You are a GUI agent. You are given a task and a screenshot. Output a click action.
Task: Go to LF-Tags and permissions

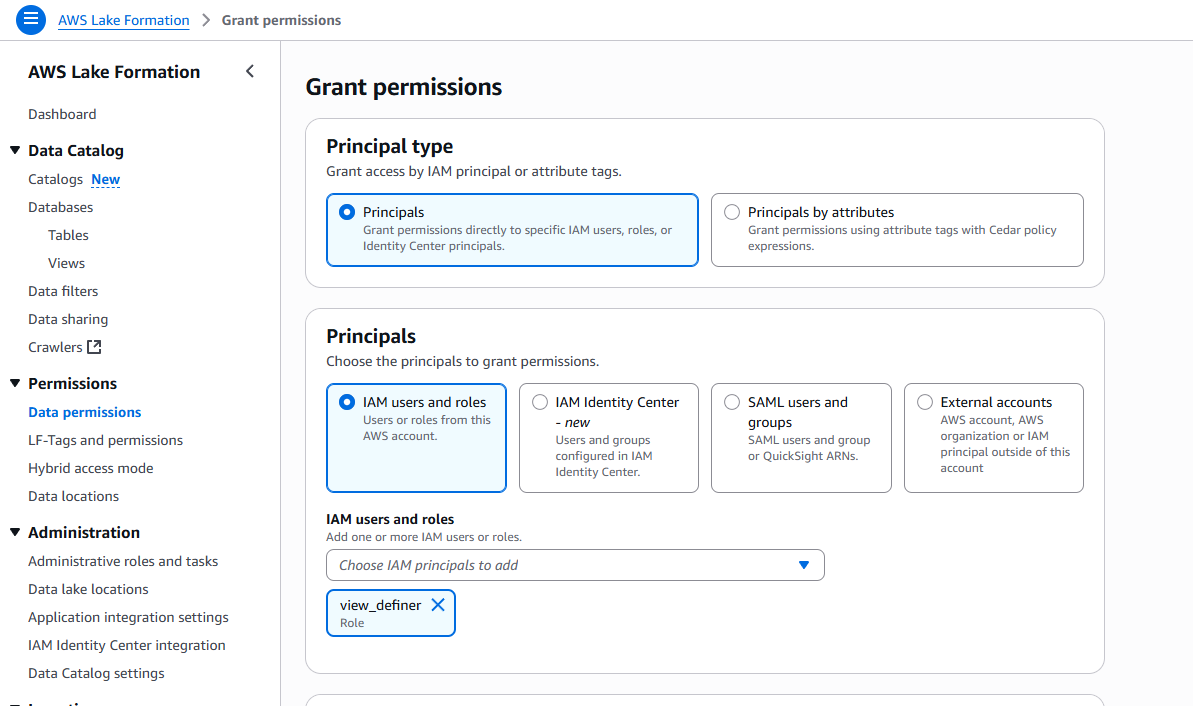(105, 440)
